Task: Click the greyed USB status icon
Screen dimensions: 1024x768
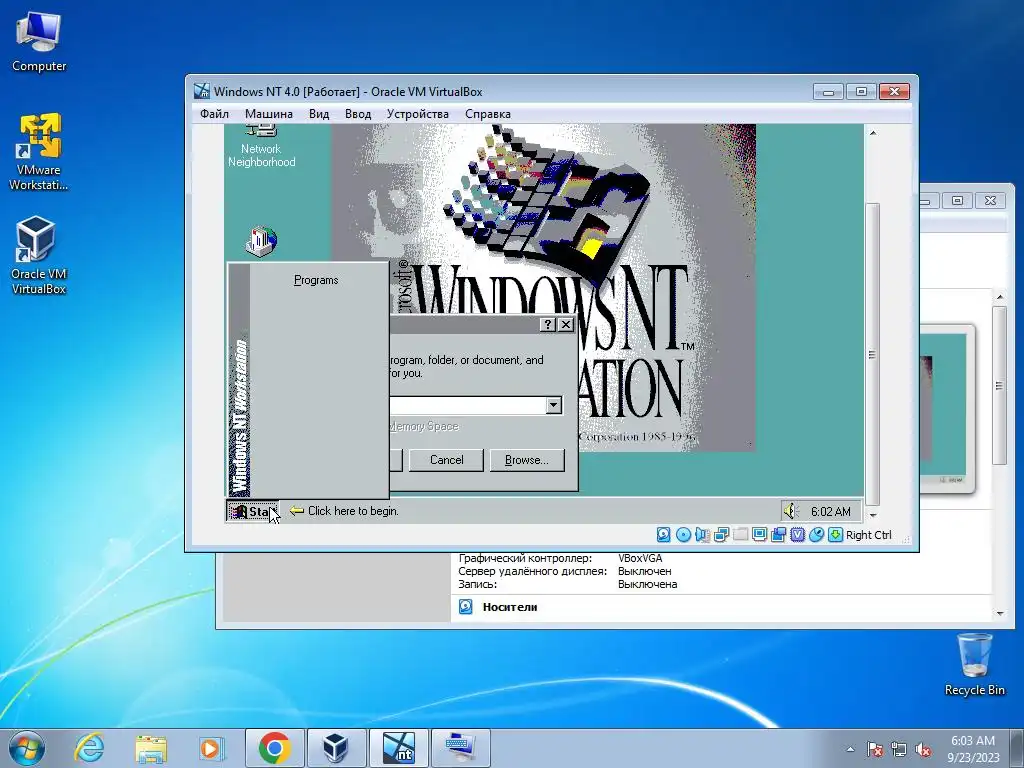Action: pos(740,535)
